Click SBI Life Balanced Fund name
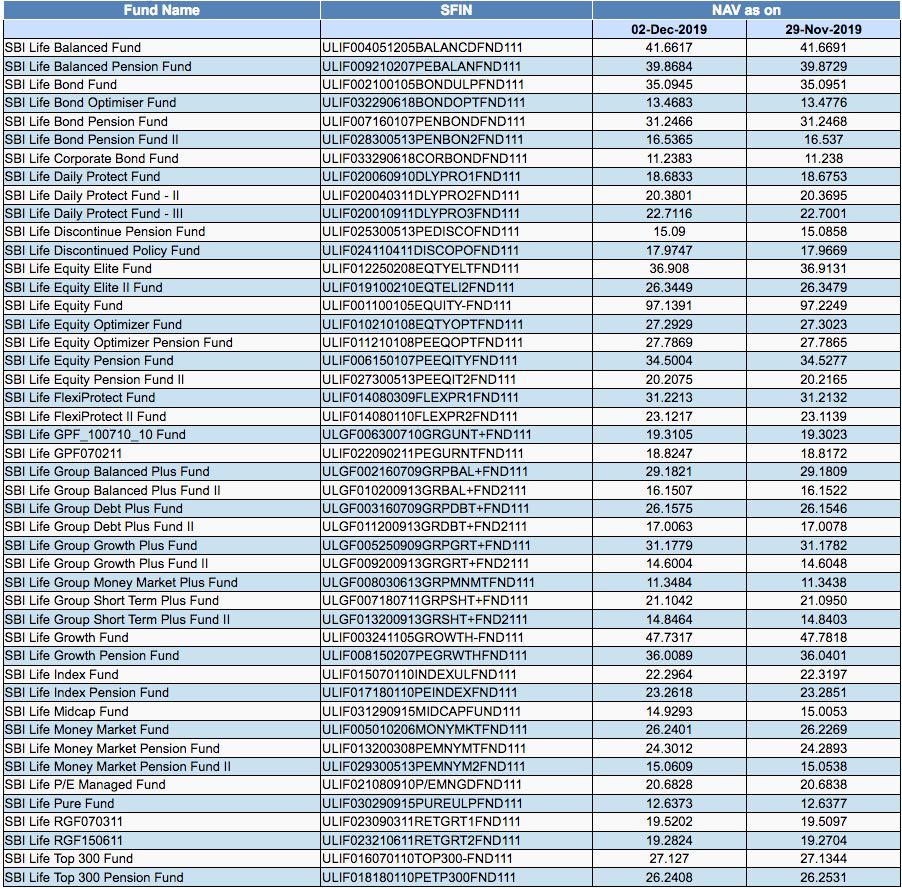This screenshot has height=889, width=902. point(72,48)
